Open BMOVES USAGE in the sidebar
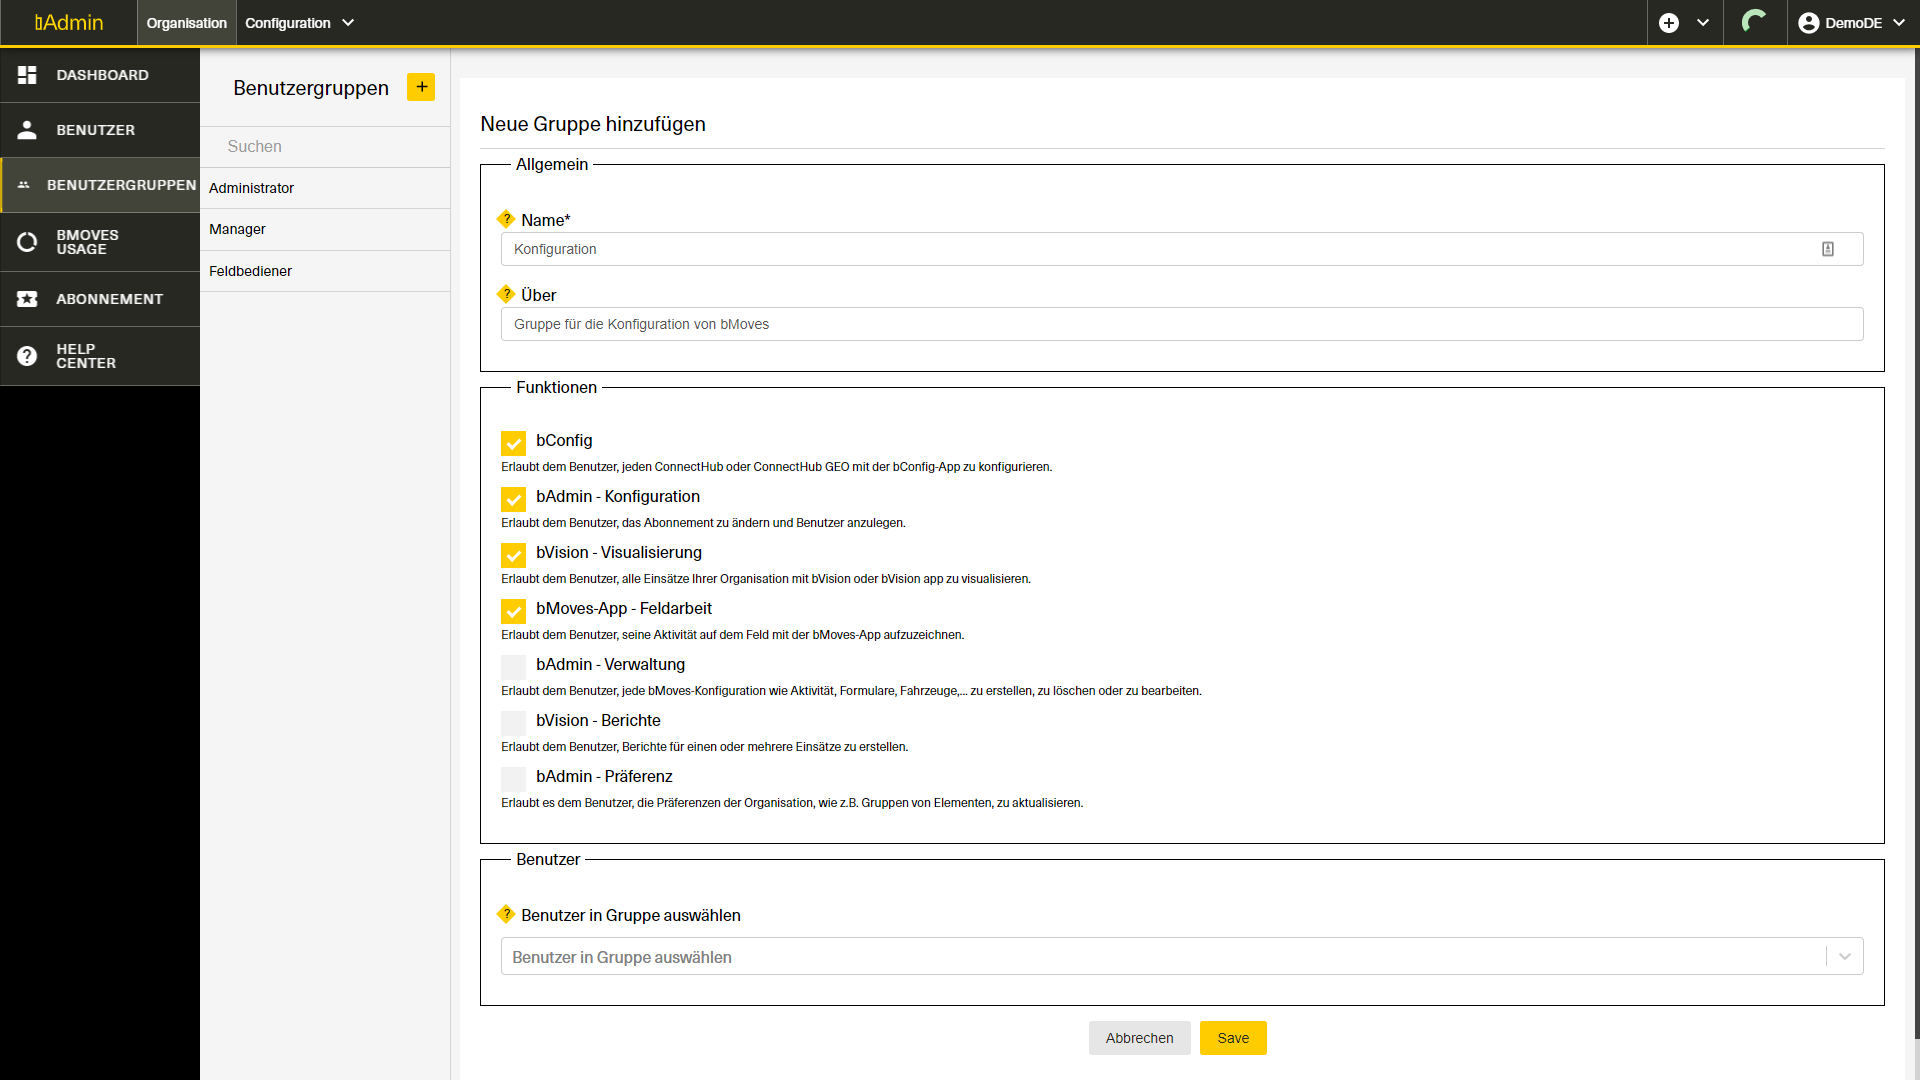Screen dimensions: 1920x1080 pyautogui.click(x=100, y=242)
